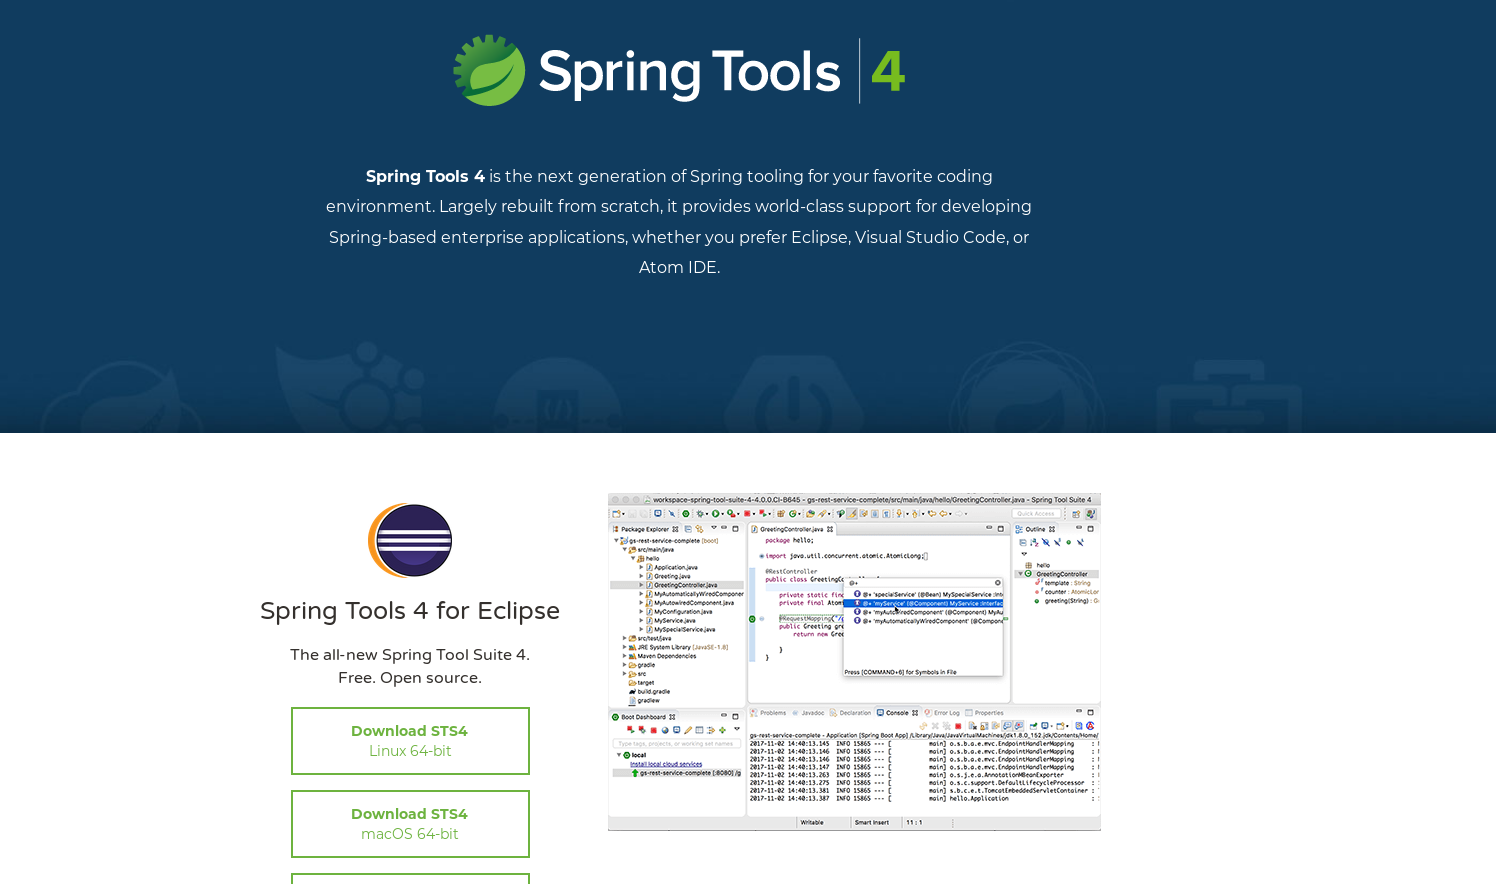Click the Eclipse logo icon
The width and height of the screenshot is (1496, 884).
point(410,540)
